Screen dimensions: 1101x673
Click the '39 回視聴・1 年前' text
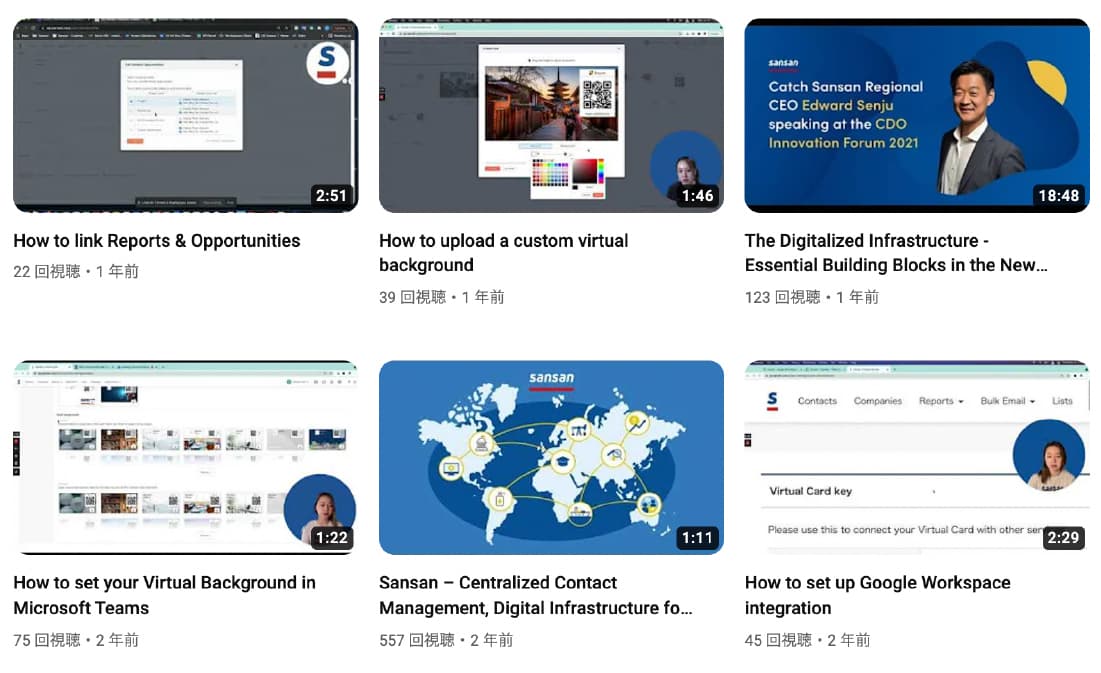pyautogui.click(x=442, y=297)
